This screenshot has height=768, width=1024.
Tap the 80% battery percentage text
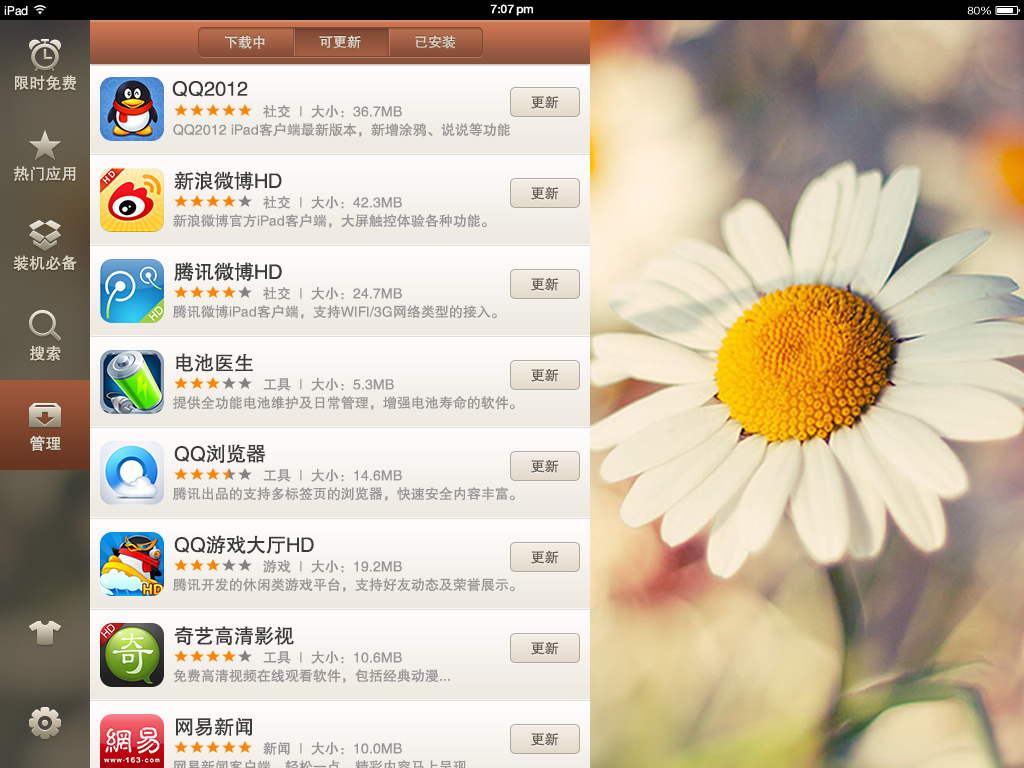tap(979, 10)
